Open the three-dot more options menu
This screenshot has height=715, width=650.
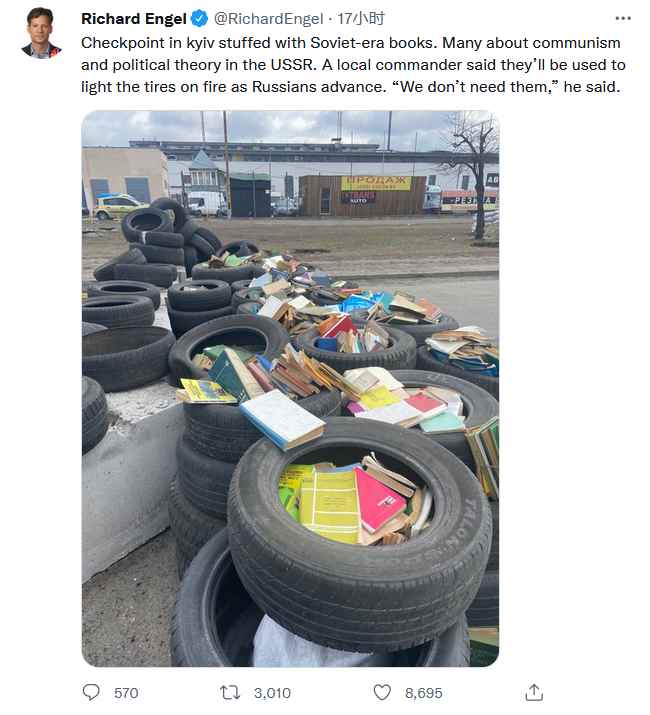(623, 19)
